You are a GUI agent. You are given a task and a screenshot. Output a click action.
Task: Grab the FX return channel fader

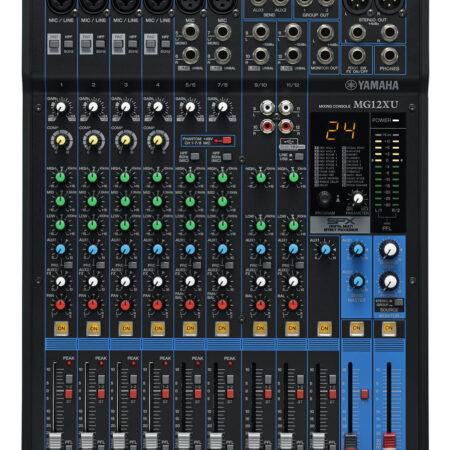click(x=318, y=441)
